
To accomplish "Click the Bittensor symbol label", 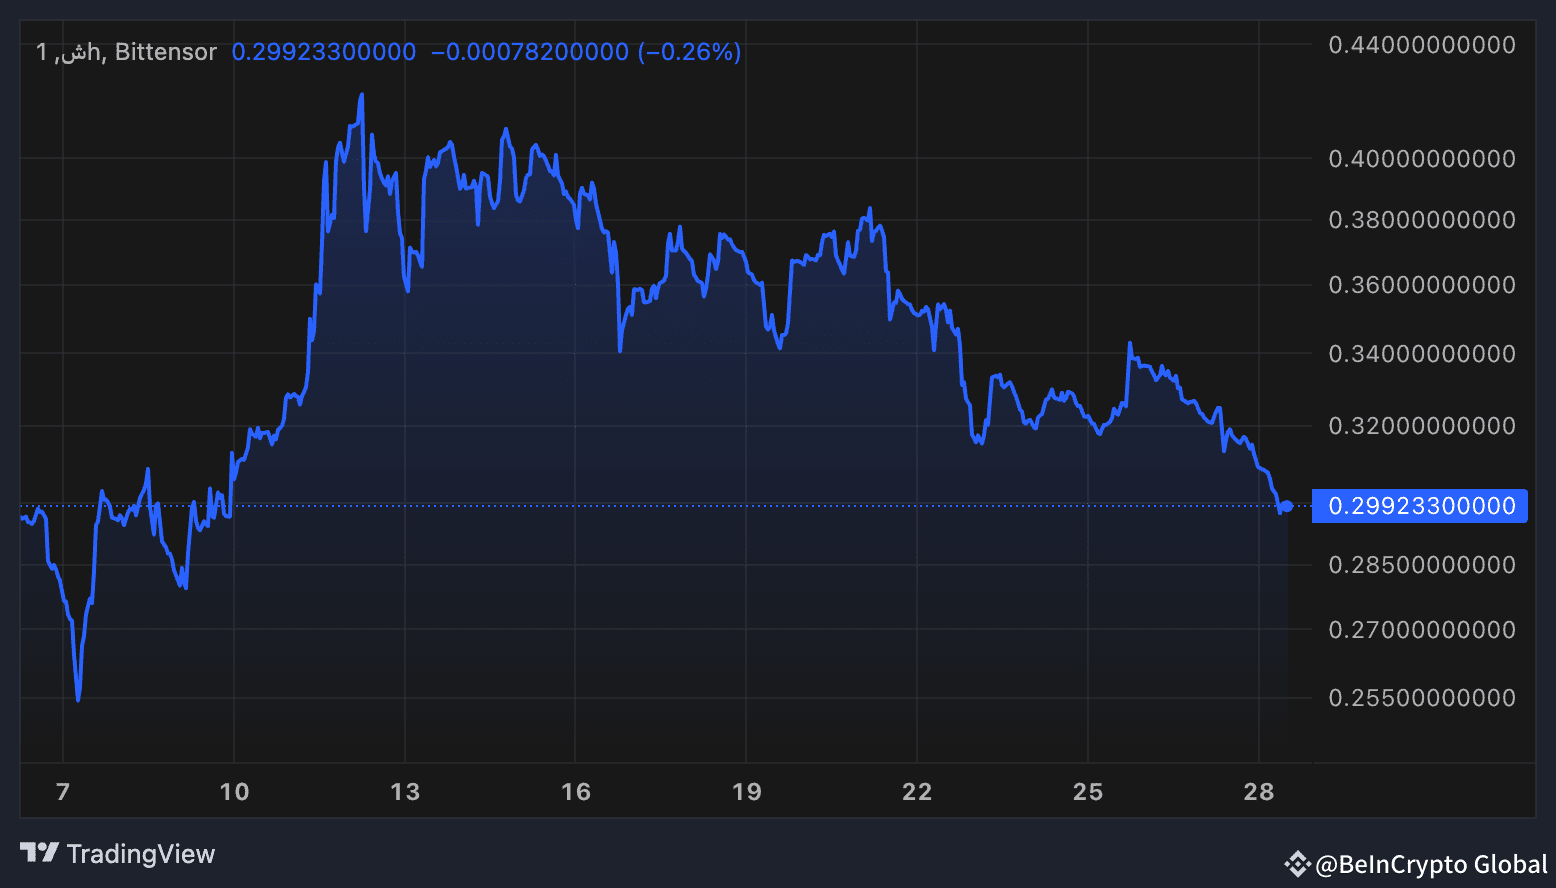I will point(165,52).
